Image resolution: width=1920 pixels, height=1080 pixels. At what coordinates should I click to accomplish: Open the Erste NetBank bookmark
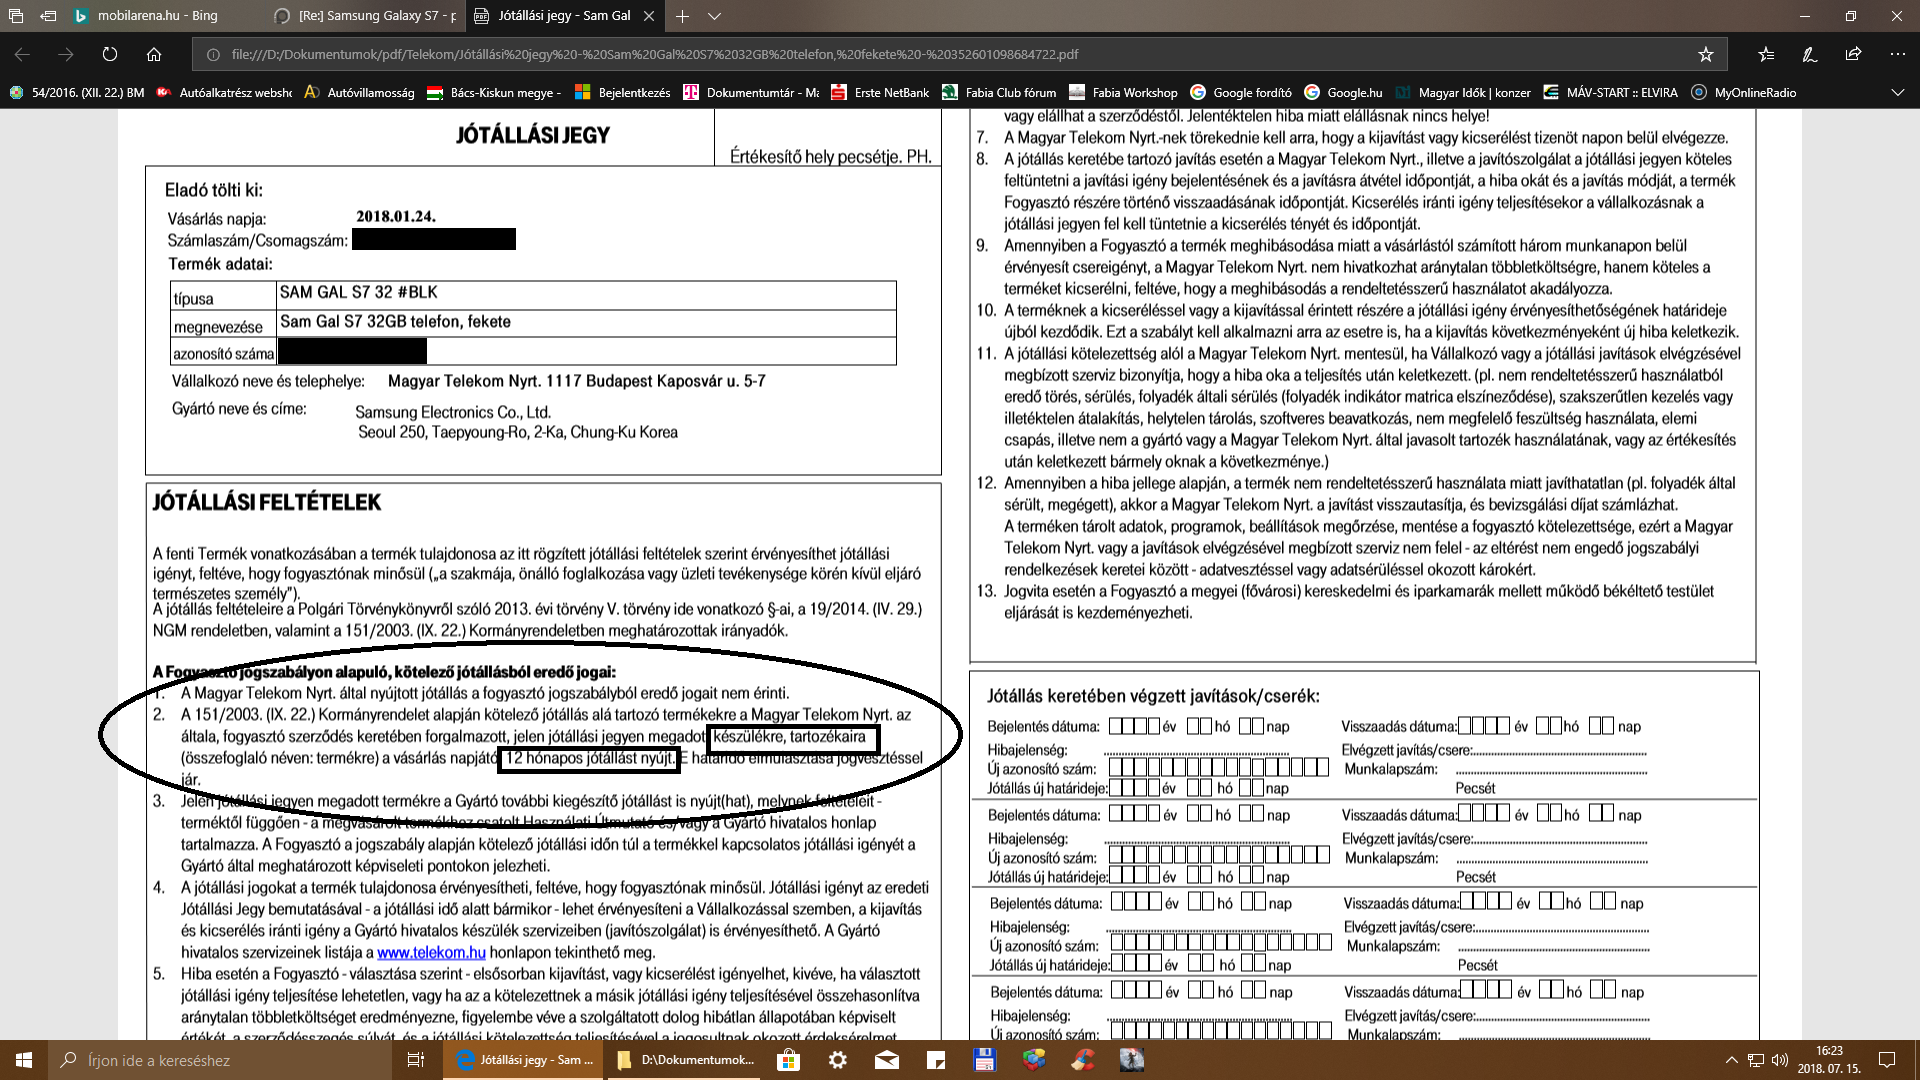tap(880, 93)
